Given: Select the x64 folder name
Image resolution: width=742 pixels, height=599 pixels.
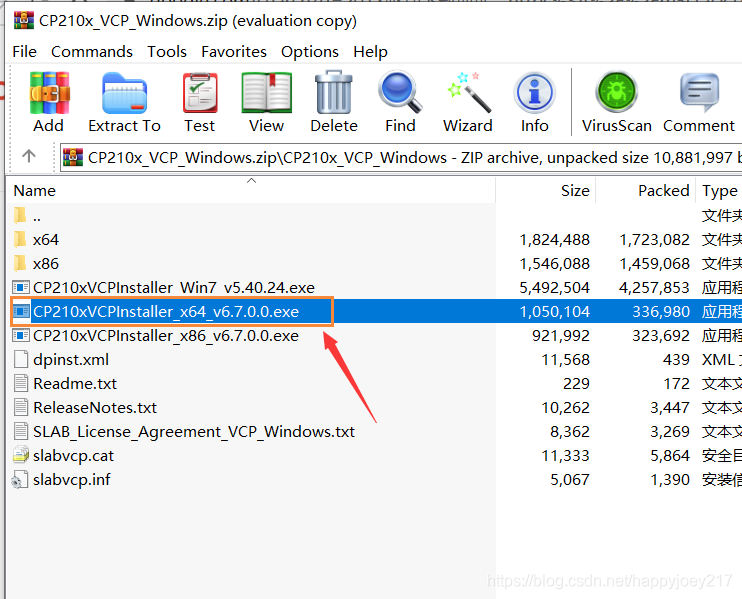Looking at the screenshot, I should pos(46,239).
